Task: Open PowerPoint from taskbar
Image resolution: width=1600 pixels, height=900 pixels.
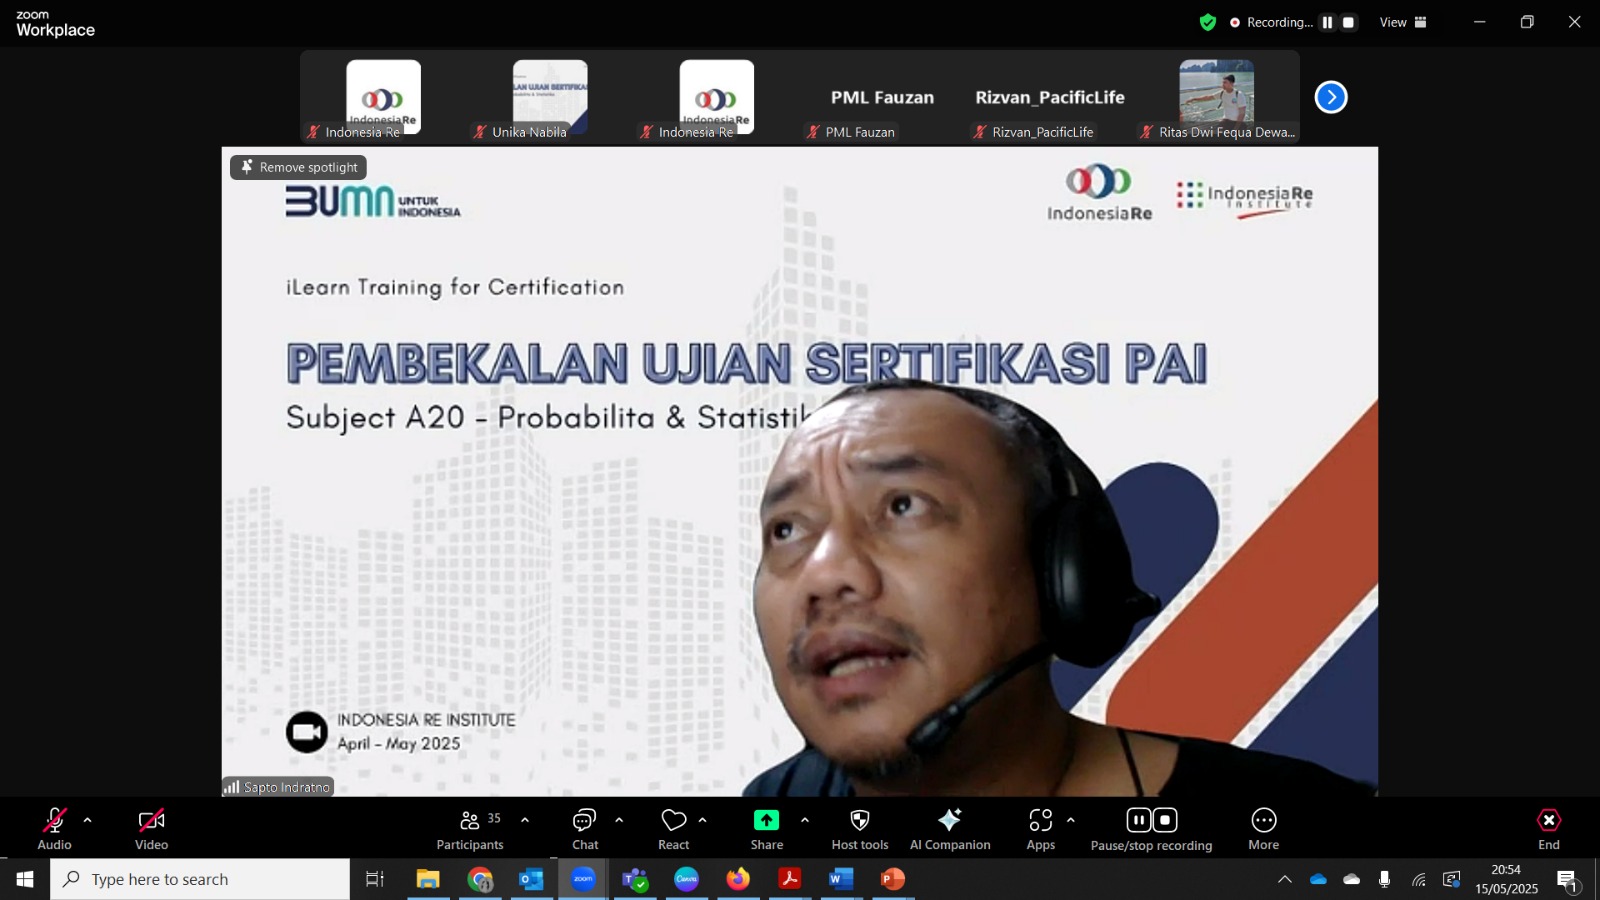Action: pyautogui.click(x=893, y=879)
